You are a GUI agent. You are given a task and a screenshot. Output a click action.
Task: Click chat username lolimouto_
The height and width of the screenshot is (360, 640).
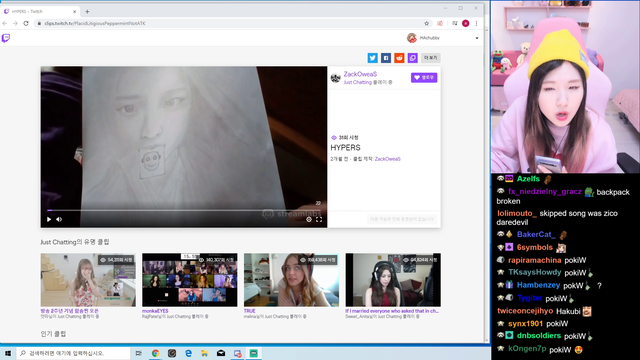(x=516, y=213)
